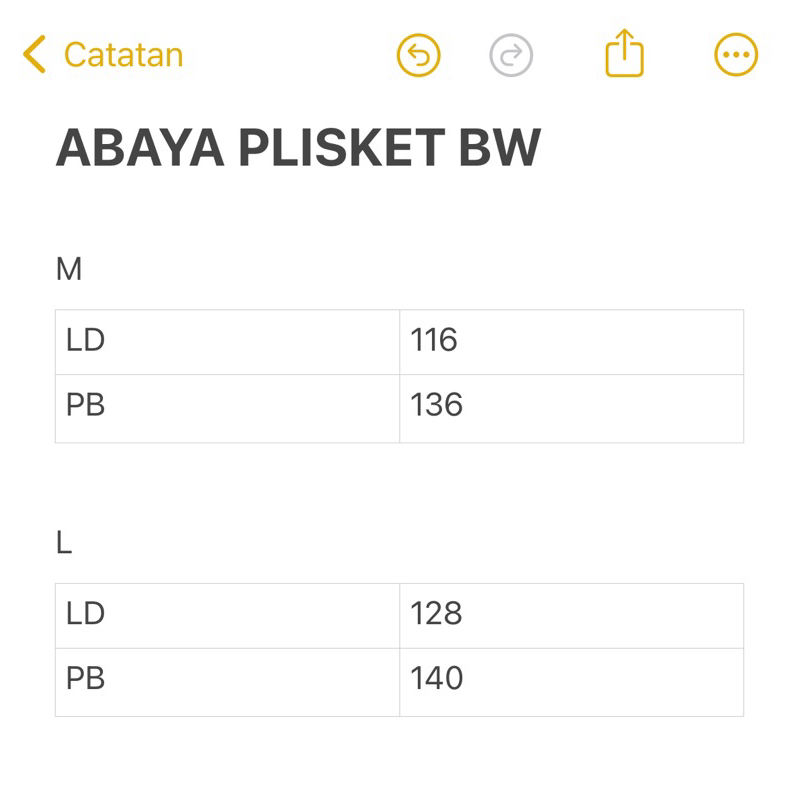Tap the size M label line

click(x=69, y=269)
